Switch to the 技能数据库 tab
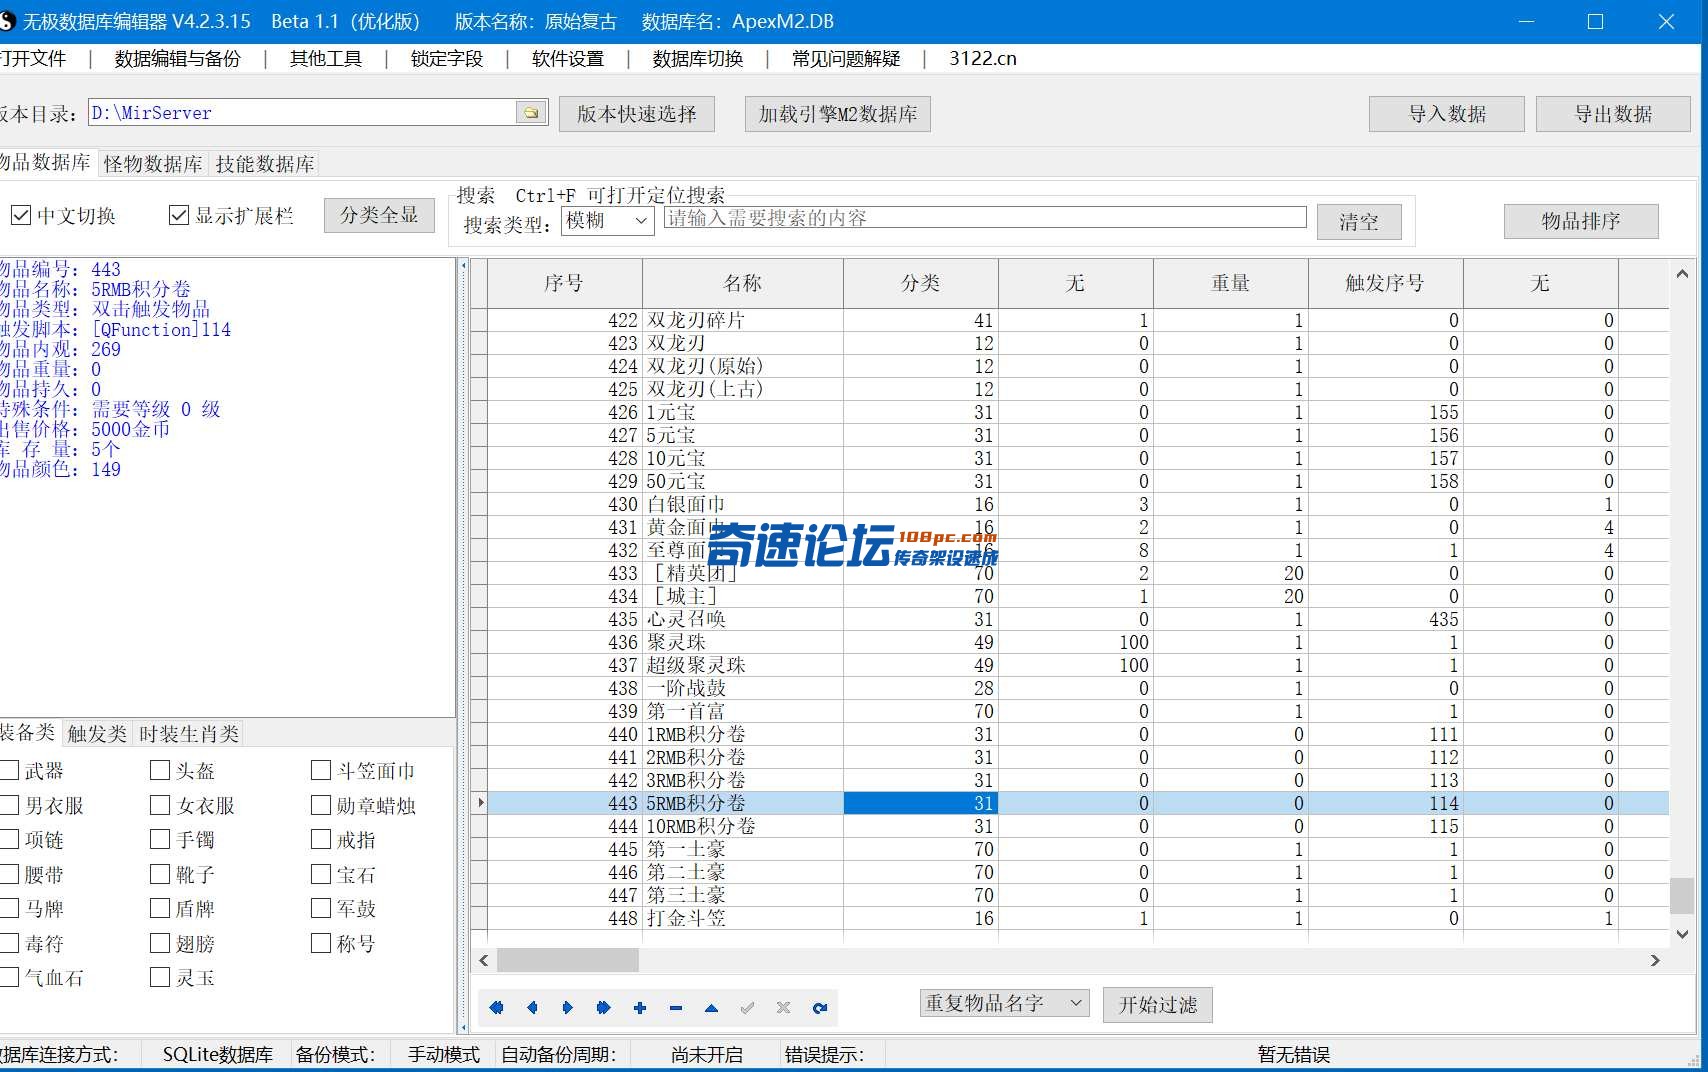Viewport: 1708px width, 1072px height. [x=265, y=164]
